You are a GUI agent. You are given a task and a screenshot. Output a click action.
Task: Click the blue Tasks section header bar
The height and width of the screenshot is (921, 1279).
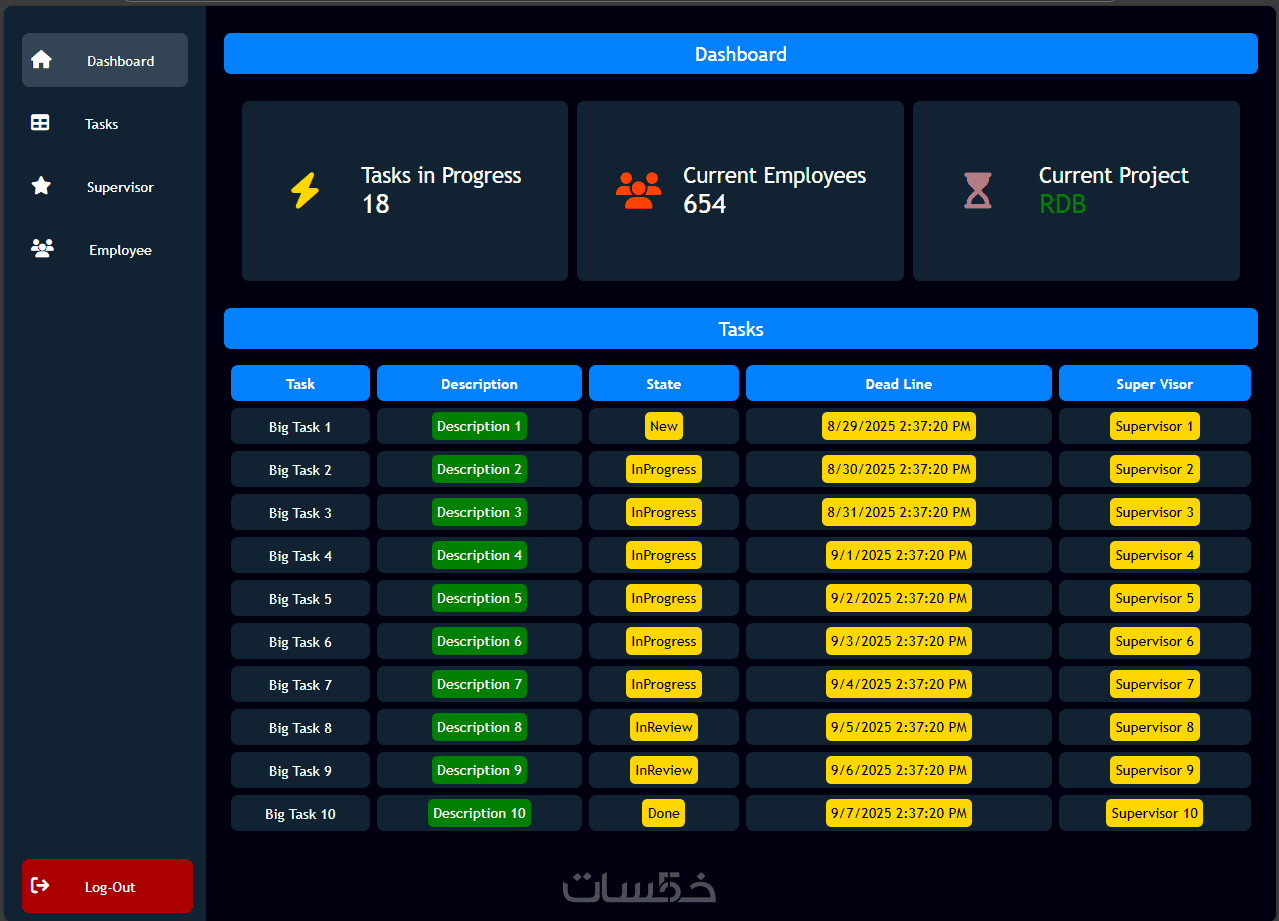point(741,329)
